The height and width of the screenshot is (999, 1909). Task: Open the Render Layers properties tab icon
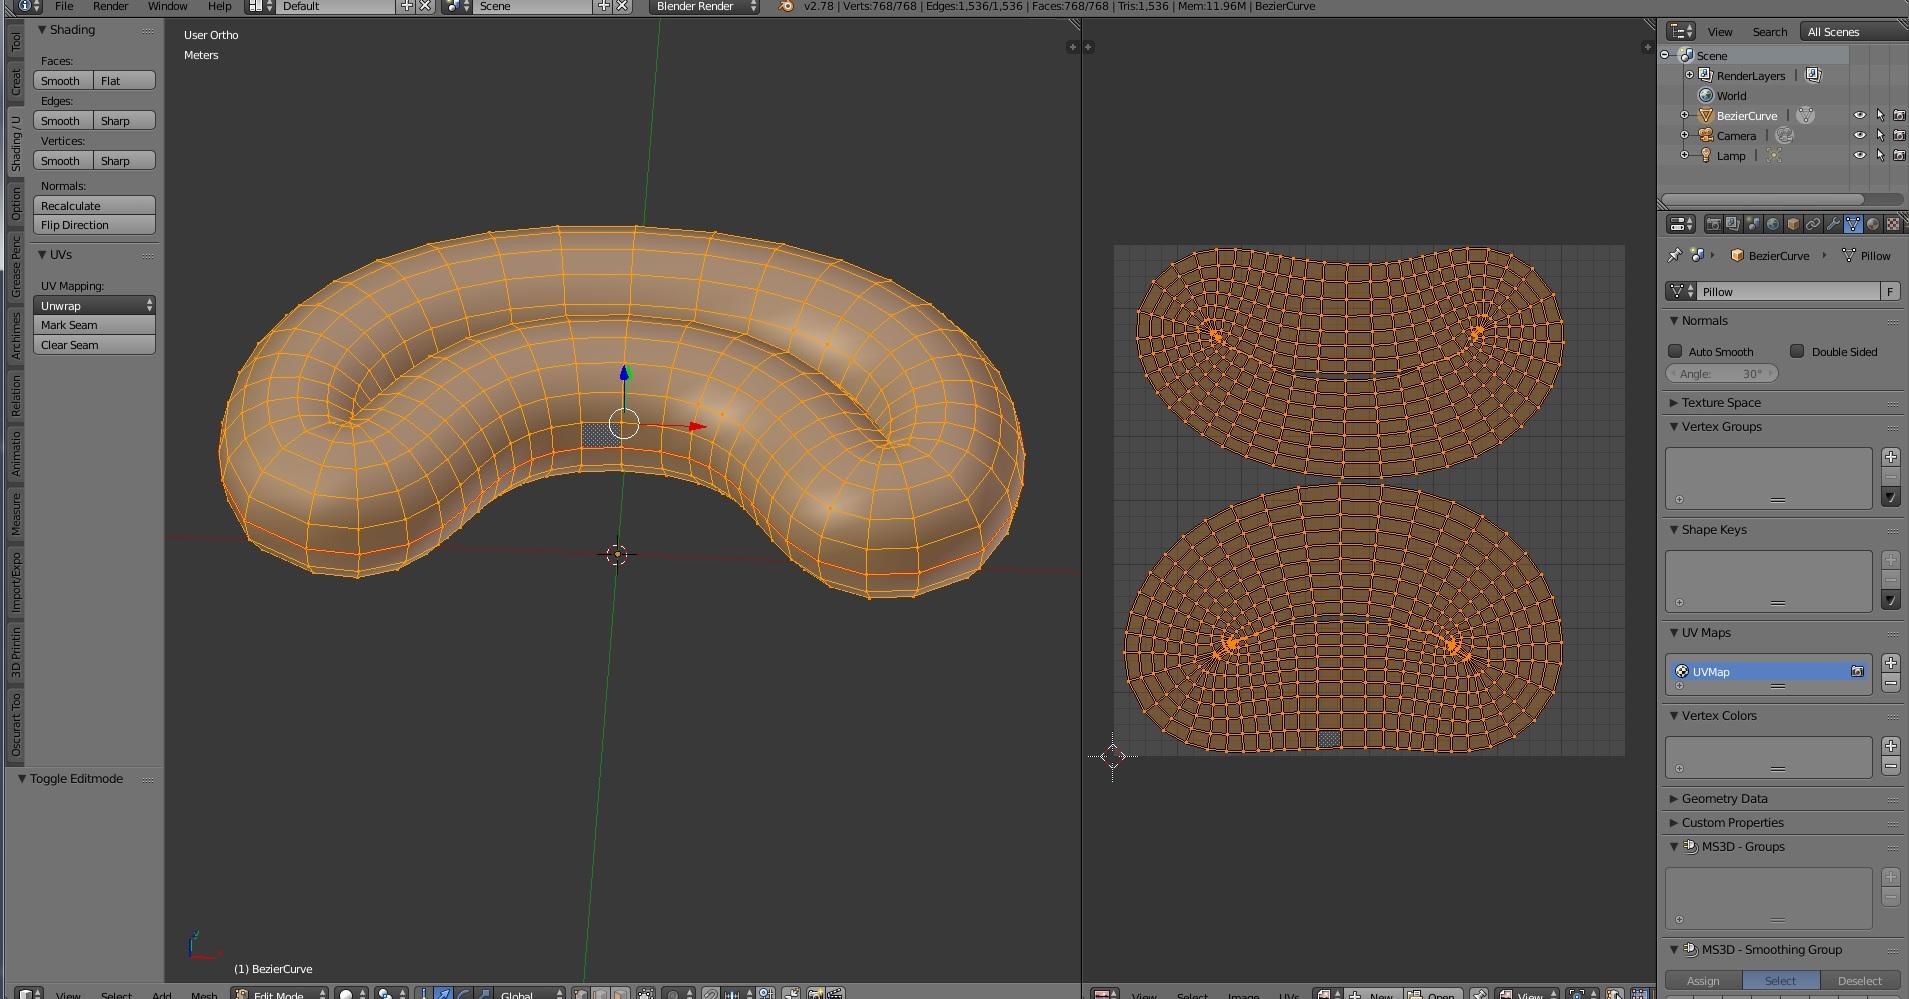point(1733,224)
